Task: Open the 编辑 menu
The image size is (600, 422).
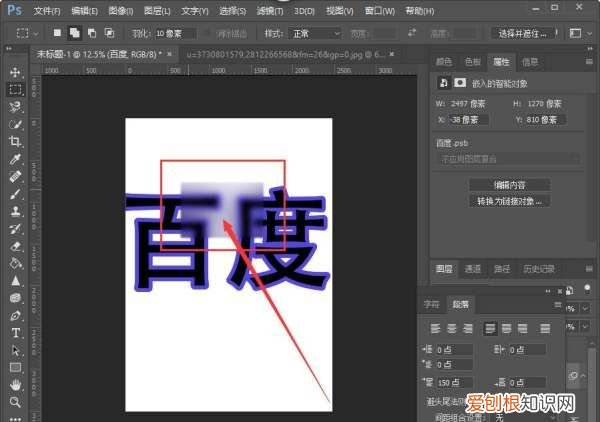Action: [85, 11]
